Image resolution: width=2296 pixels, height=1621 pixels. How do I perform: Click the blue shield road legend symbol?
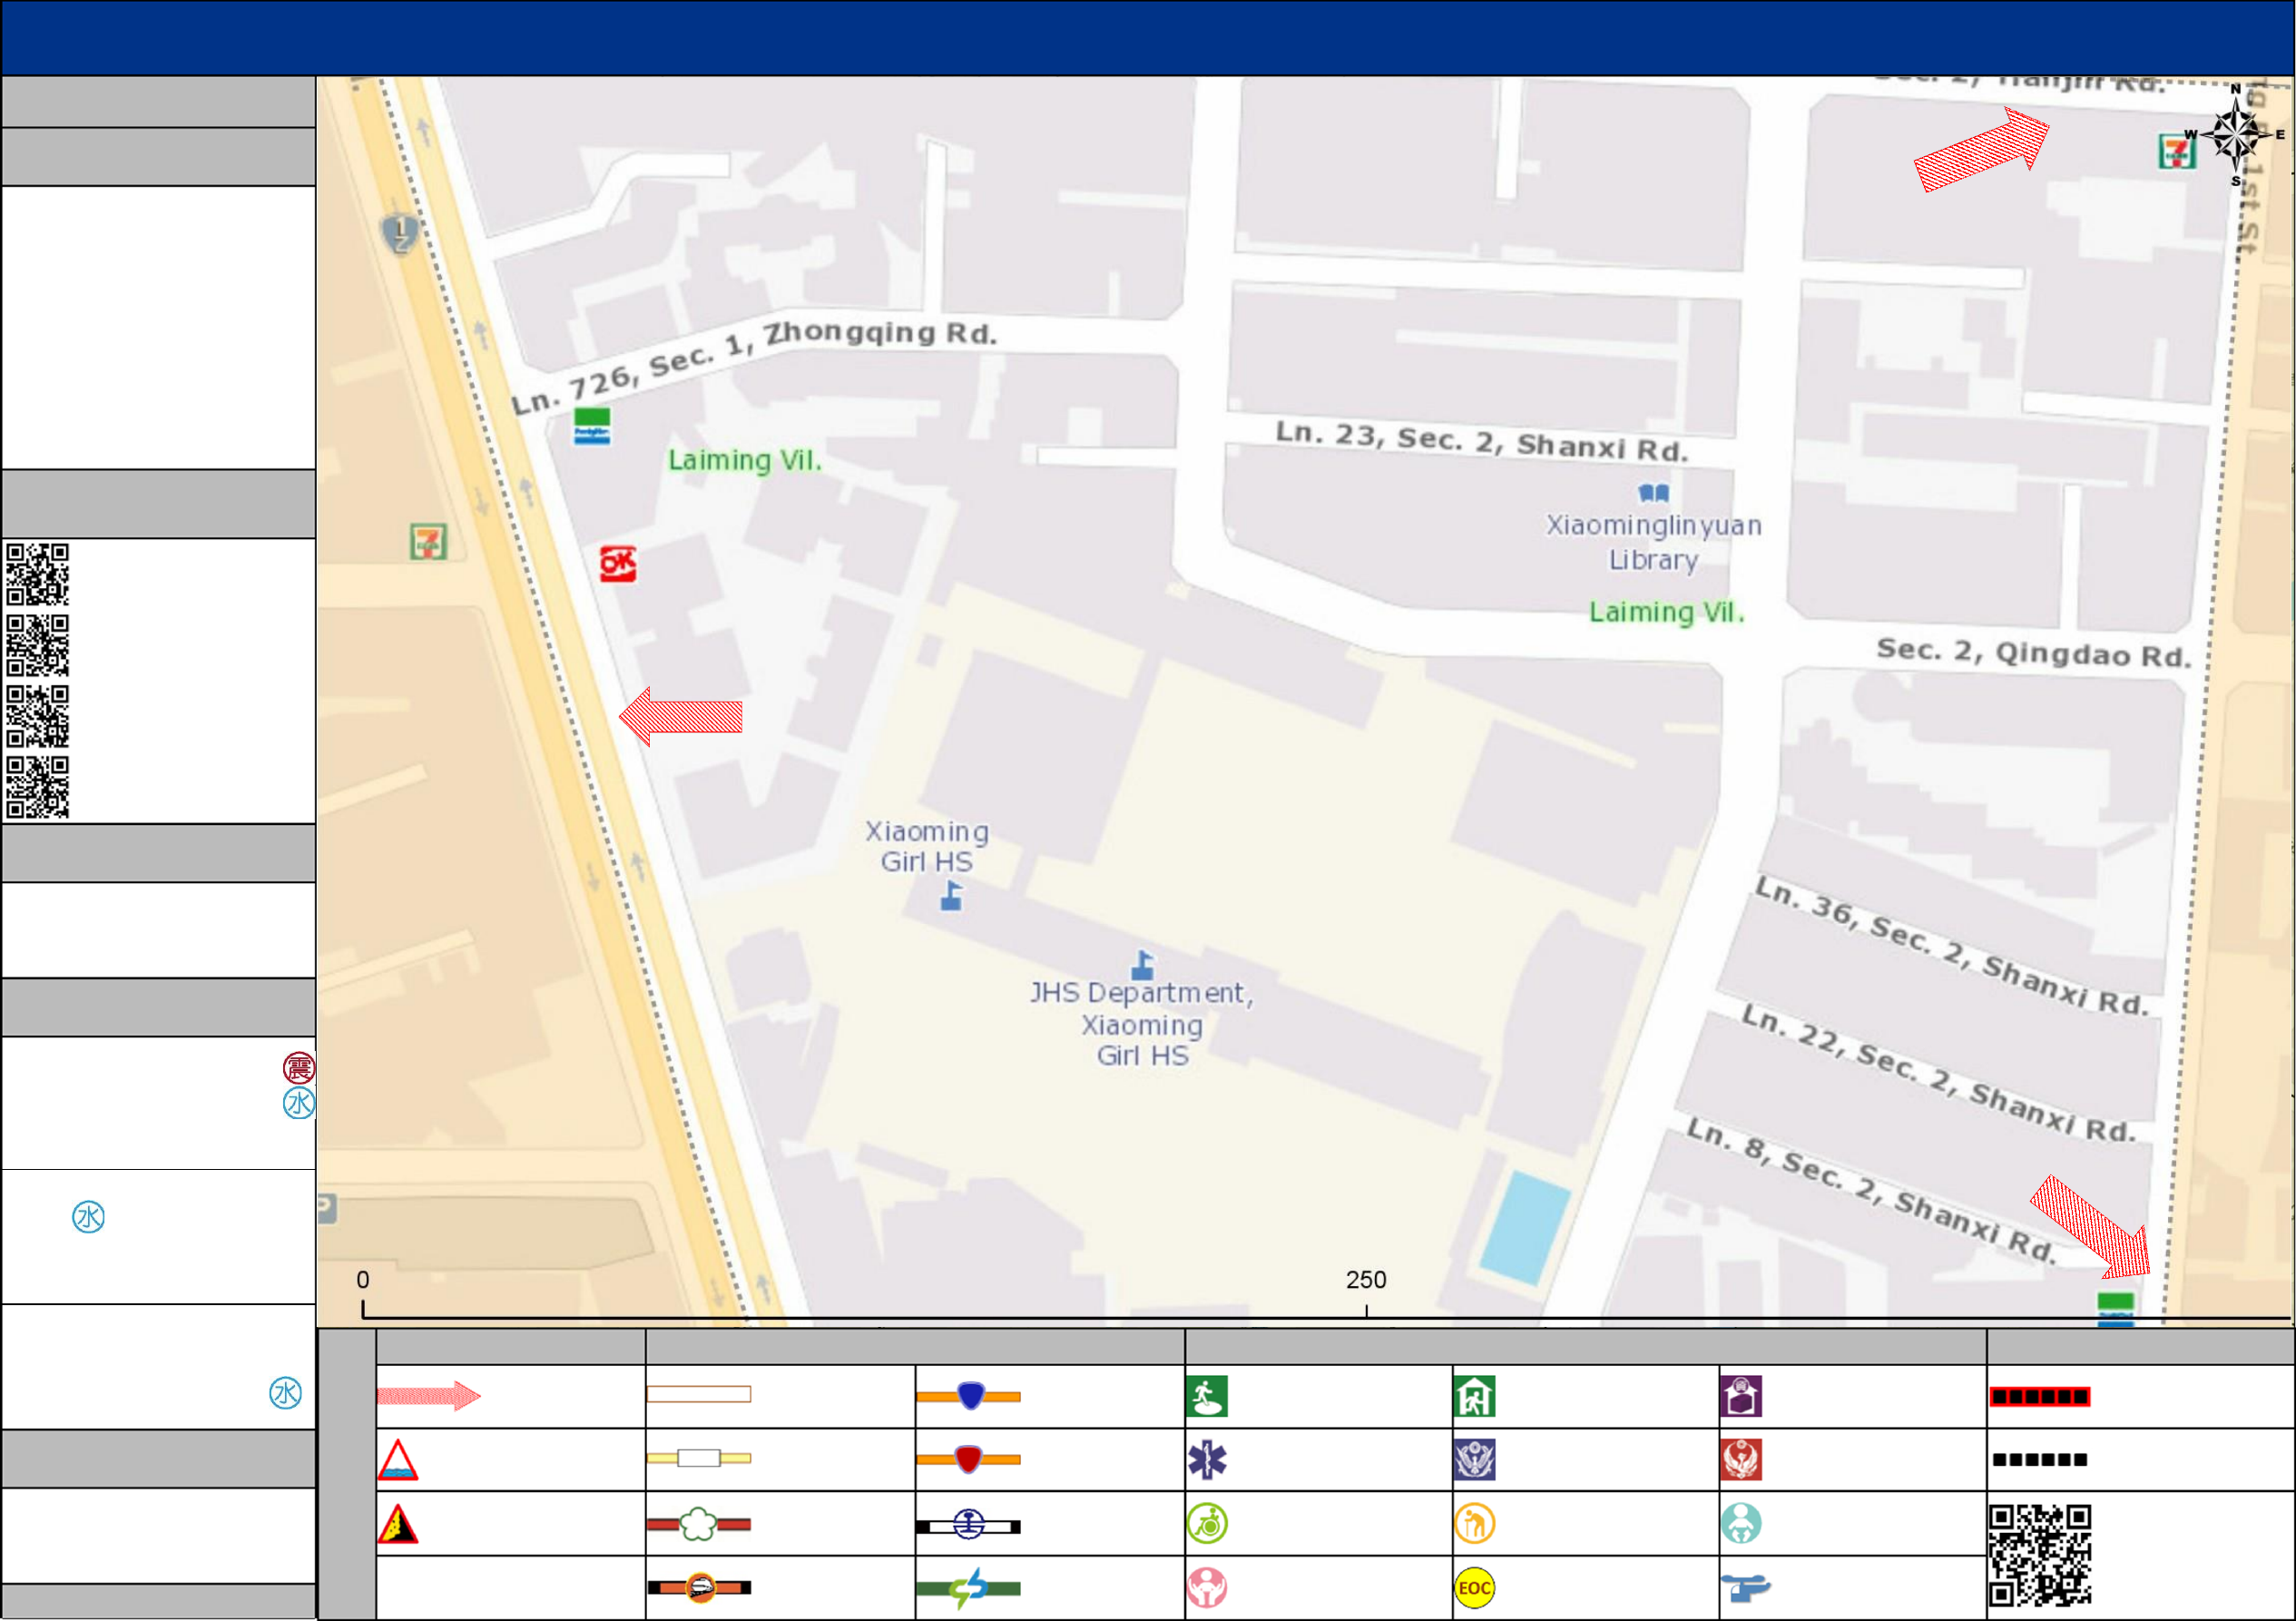click(x=969, y=1396)
